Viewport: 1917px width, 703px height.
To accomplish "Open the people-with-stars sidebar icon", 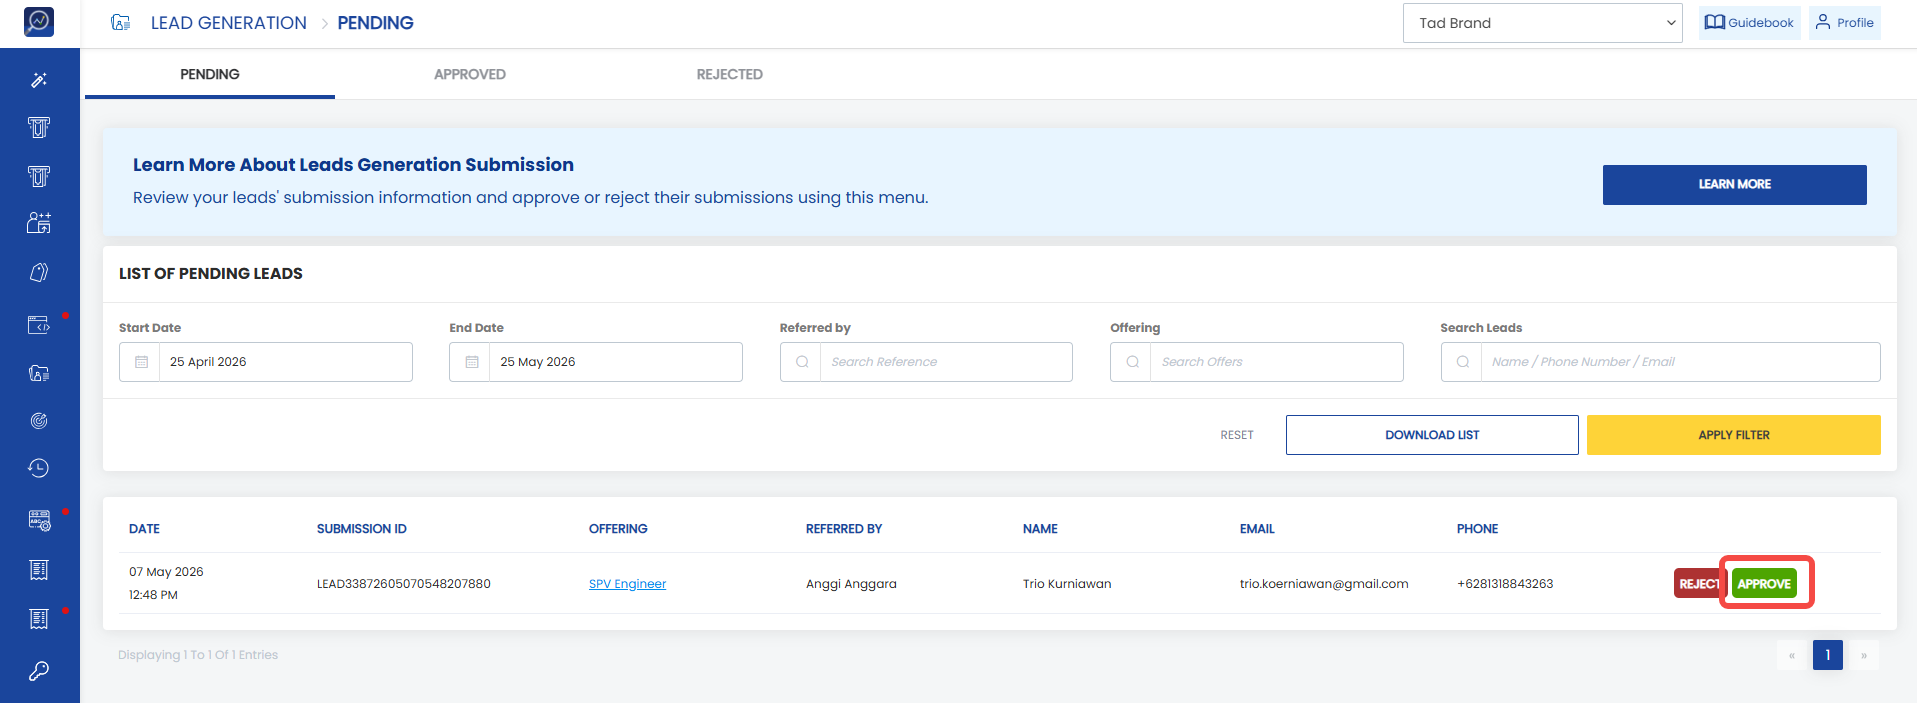I will pos(39,223).
